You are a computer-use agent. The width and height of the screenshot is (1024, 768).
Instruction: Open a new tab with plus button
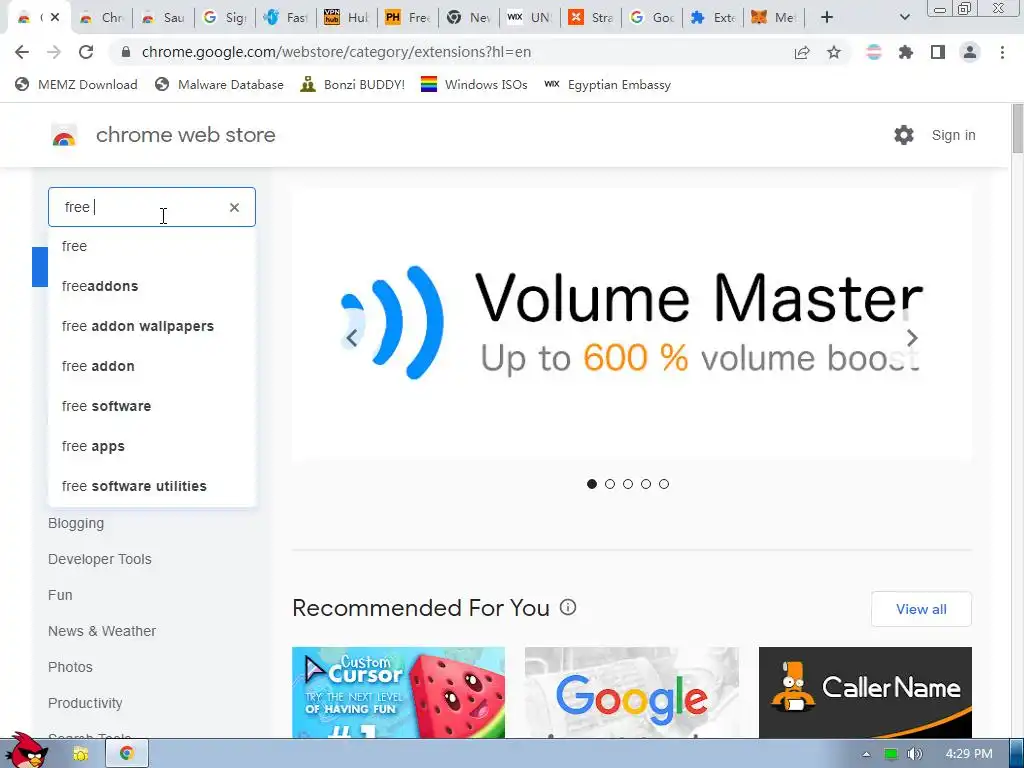(827, 17)
